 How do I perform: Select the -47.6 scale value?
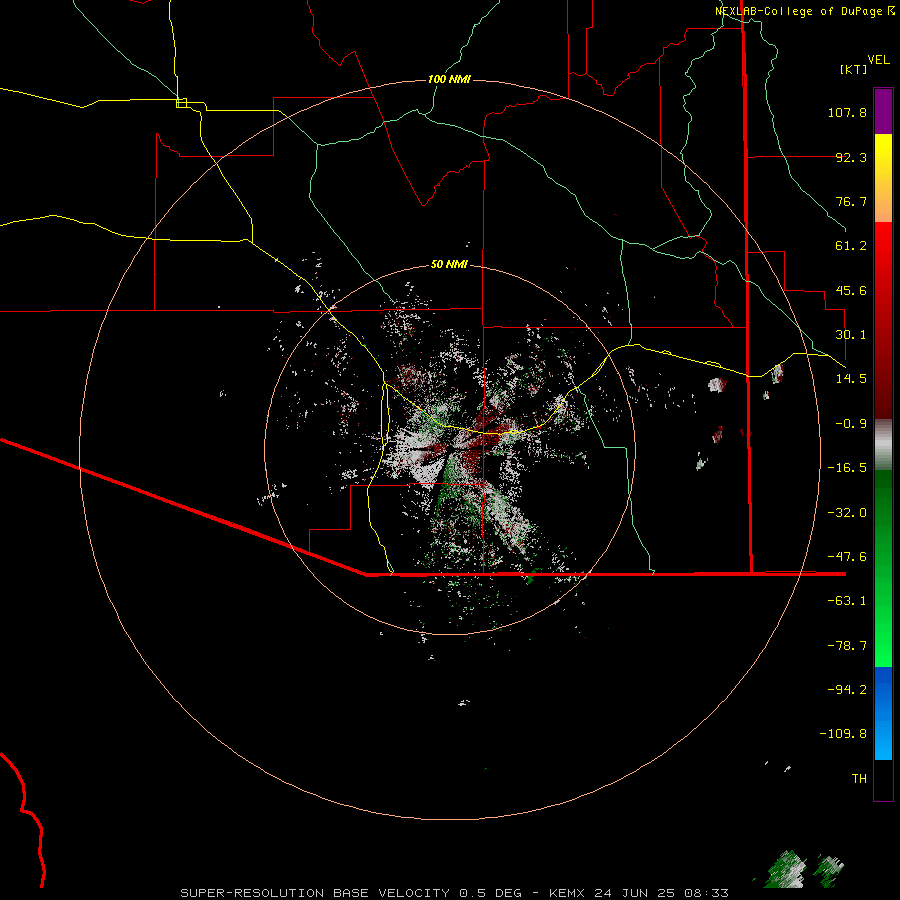847,557
